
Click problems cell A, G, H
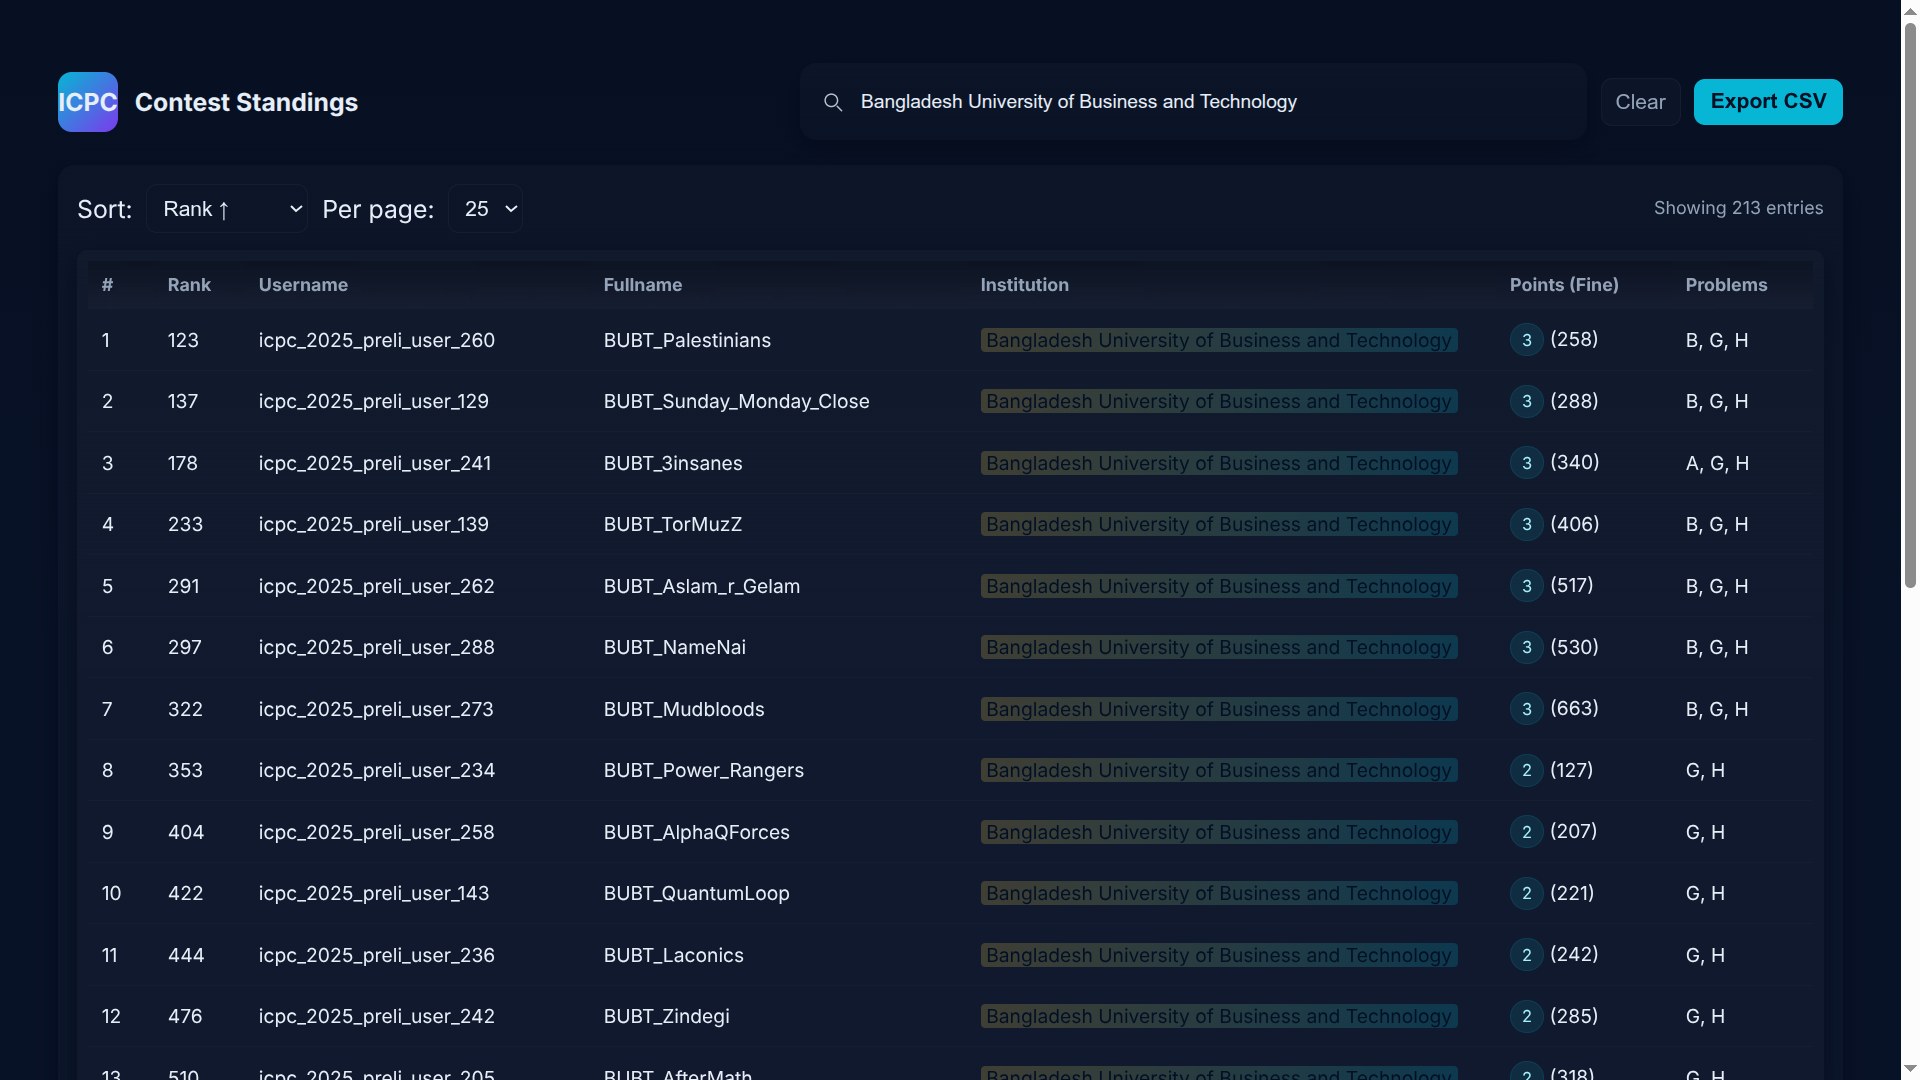click(x=1716, y=463)
